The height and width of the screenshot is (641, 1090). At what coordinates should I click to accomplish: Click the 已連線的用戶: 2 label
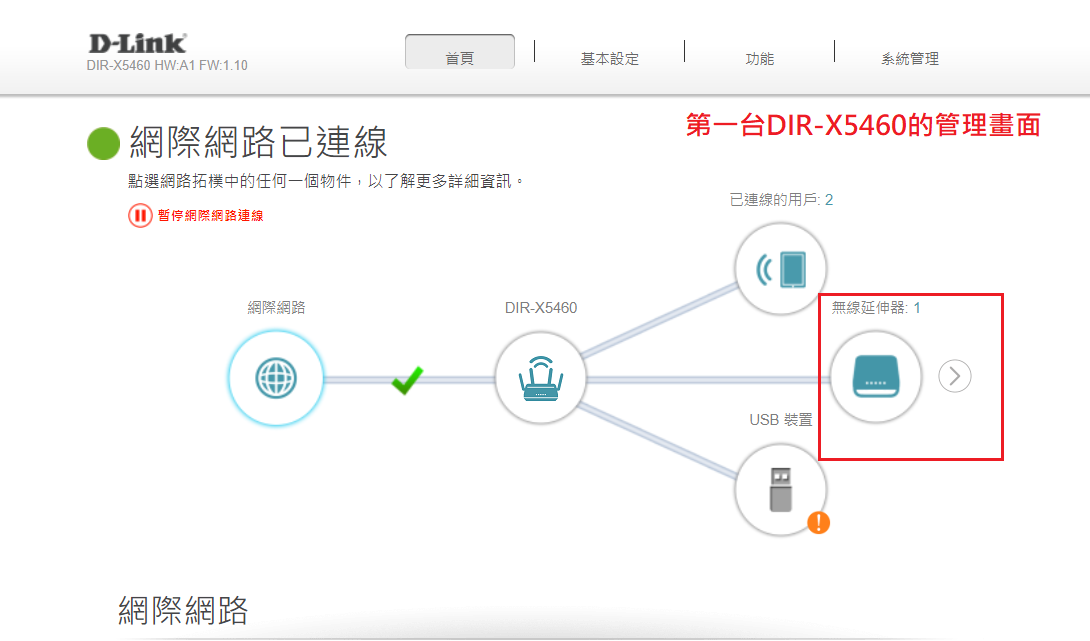click(x=781, y=200)
